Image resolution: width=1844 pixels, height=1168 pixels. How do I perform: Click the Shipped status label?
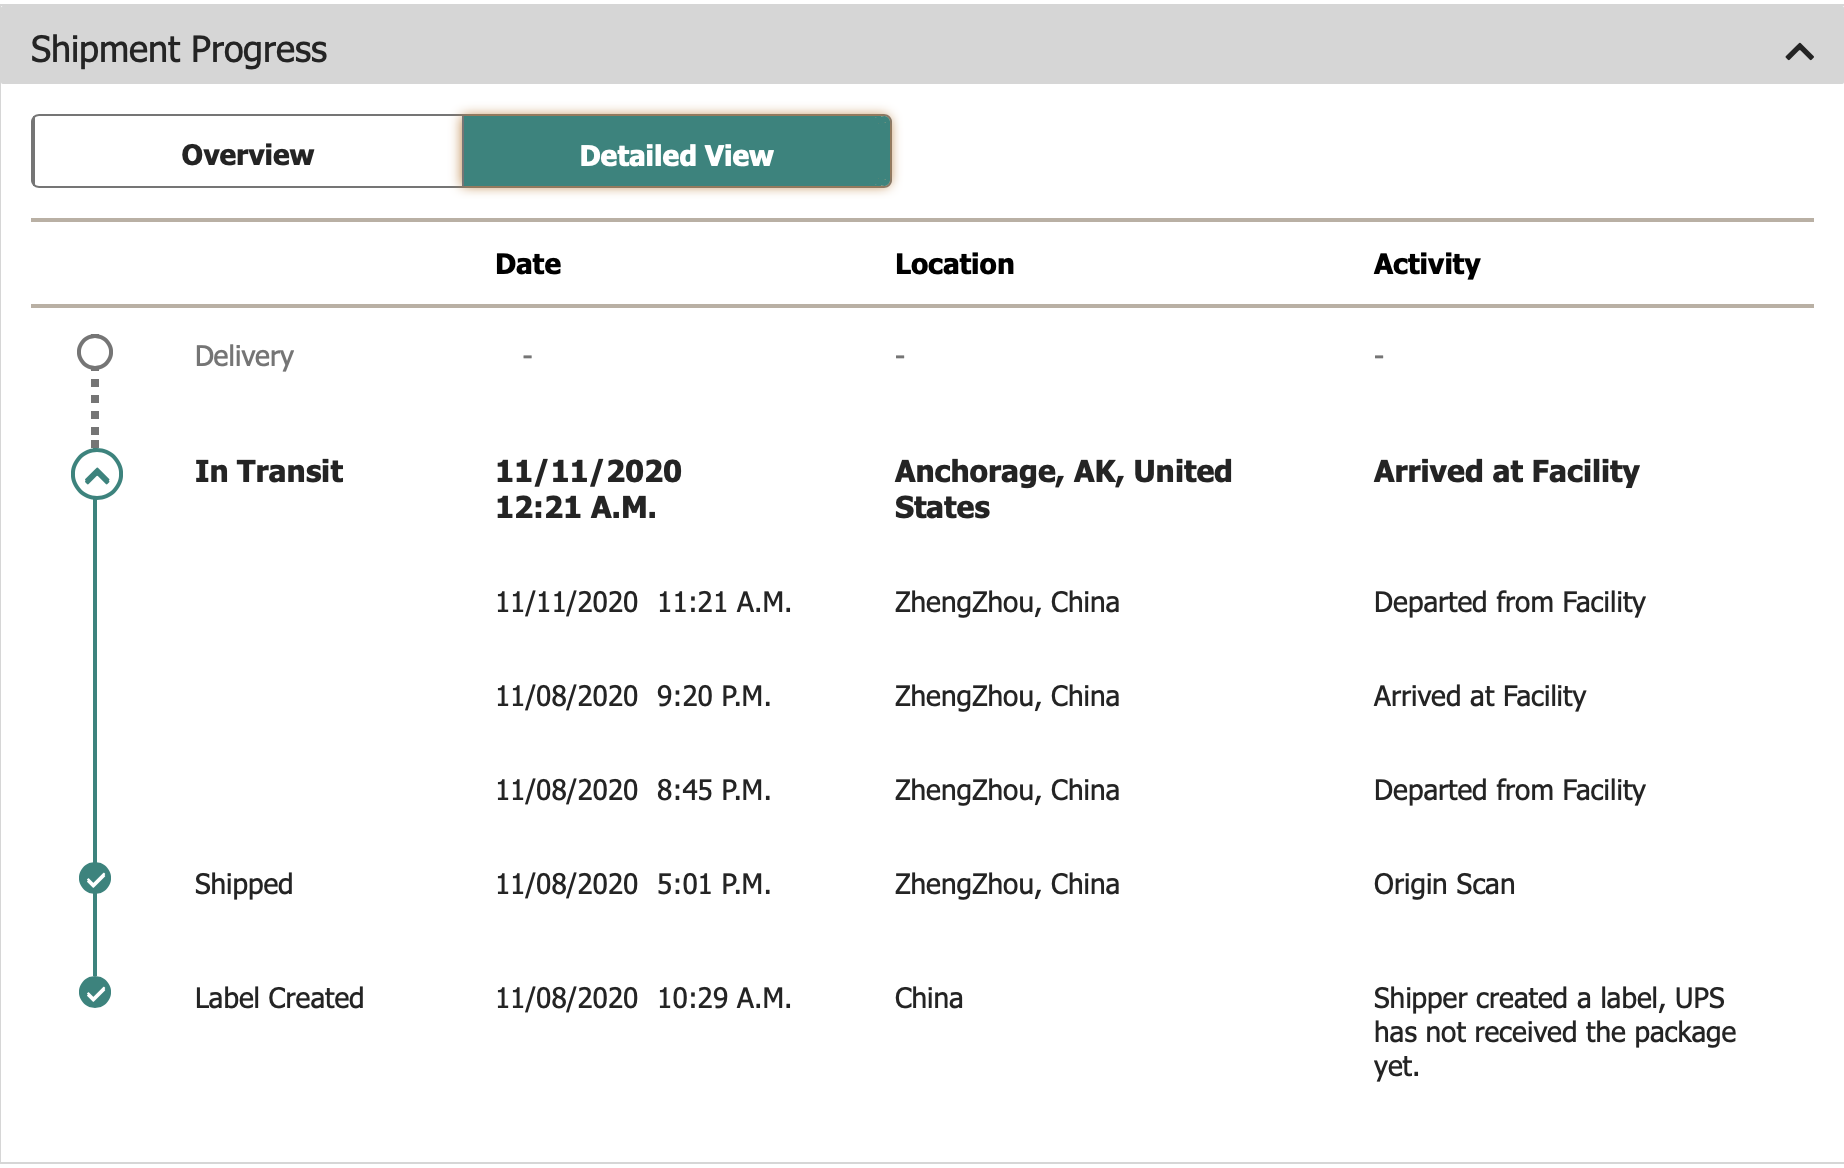(243, 884)
